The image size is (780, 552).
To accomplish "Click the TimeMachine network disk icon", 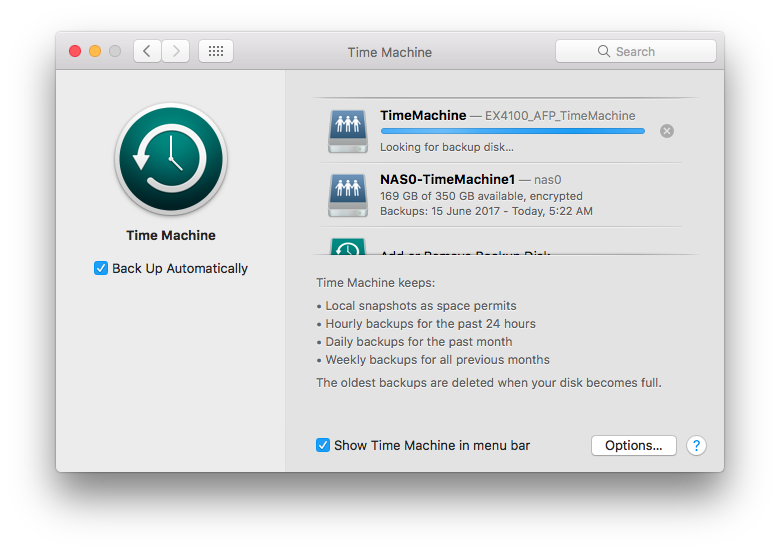I will [348, 131].
